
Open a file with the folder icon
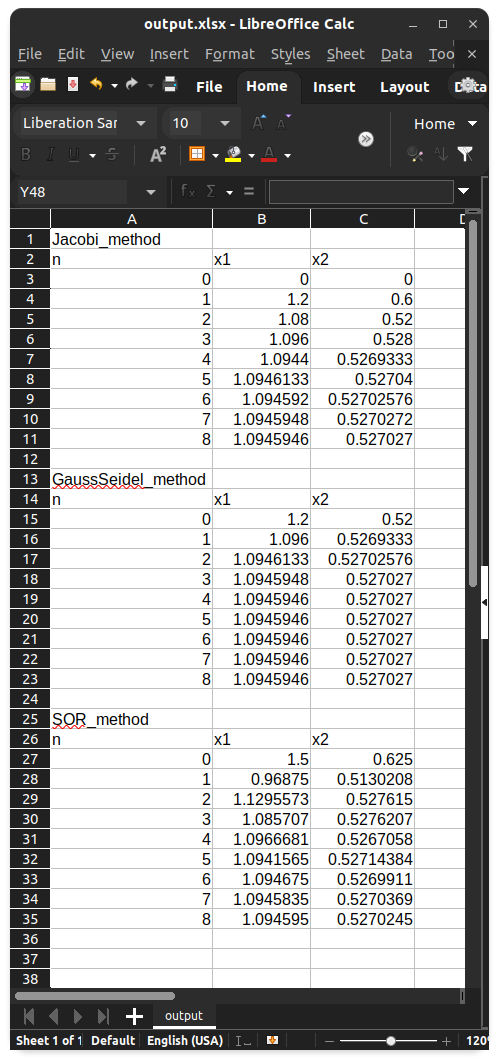(47, 85)
